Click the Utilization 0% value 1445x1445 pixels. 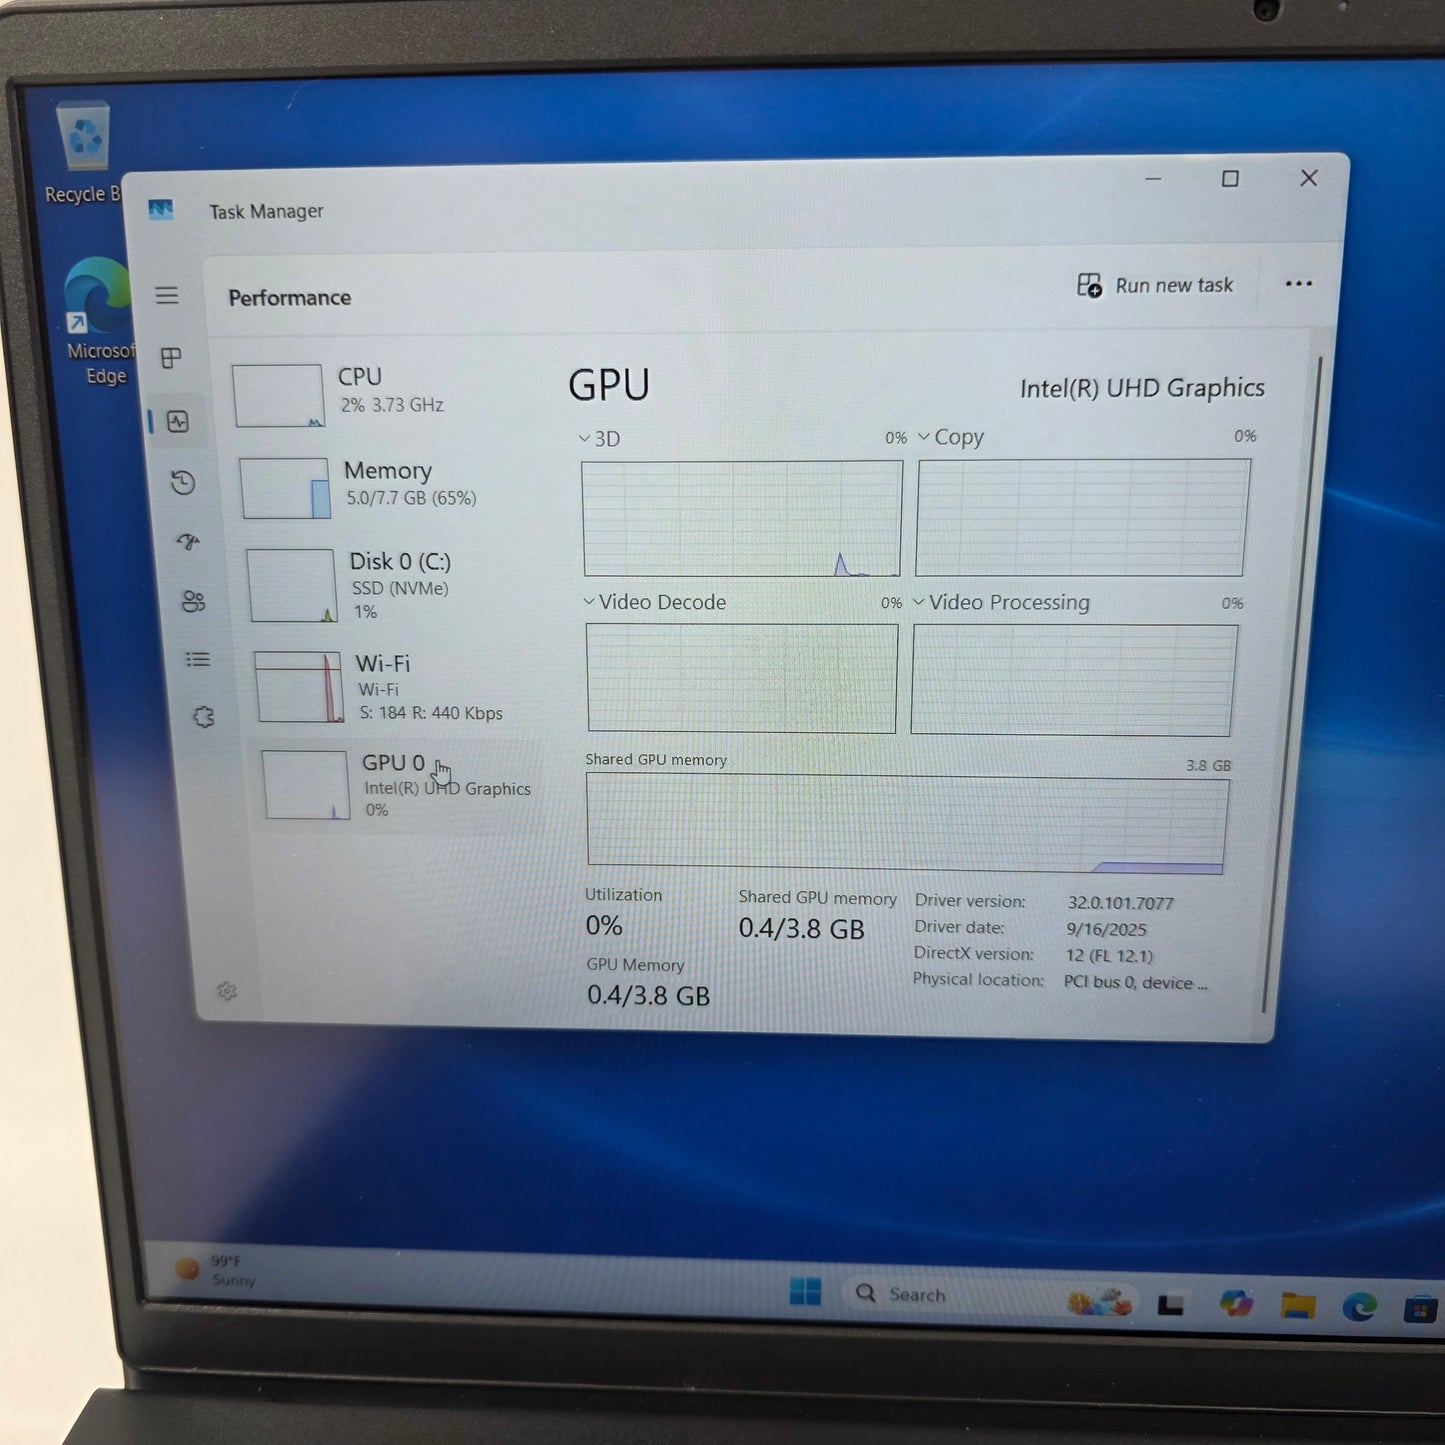point(604,925)
